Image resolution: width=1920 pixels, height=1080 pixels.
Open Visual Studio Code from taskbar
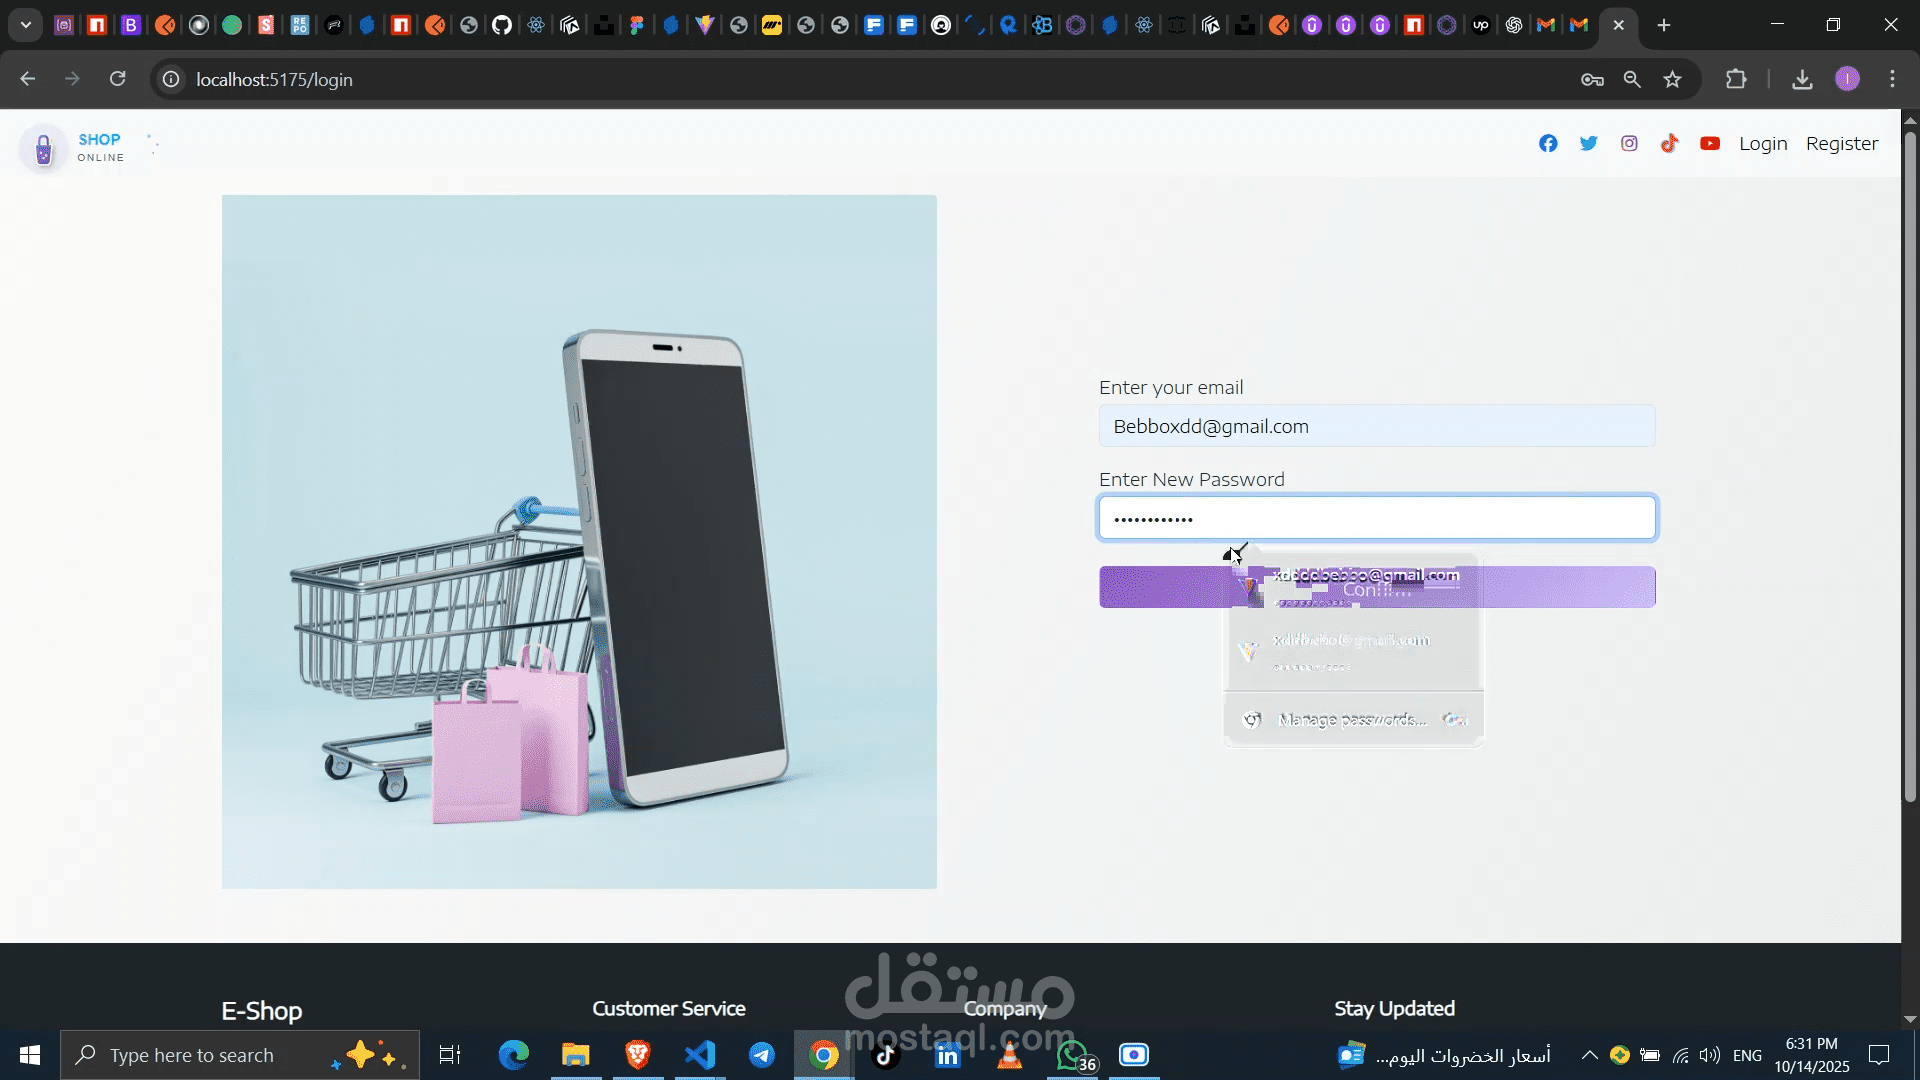[700, 1055]
